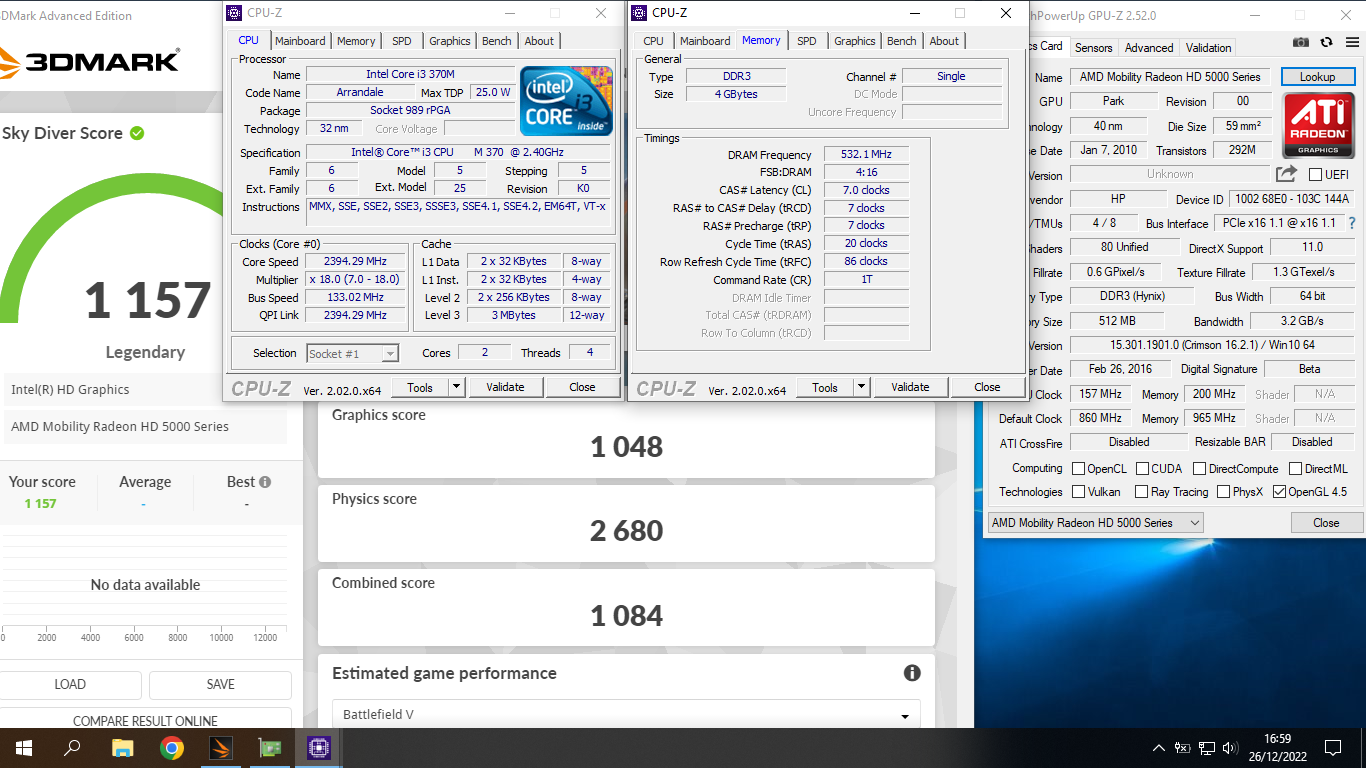Open taskbar search magnifier
1366x768 pixels.
click(72, 747)
